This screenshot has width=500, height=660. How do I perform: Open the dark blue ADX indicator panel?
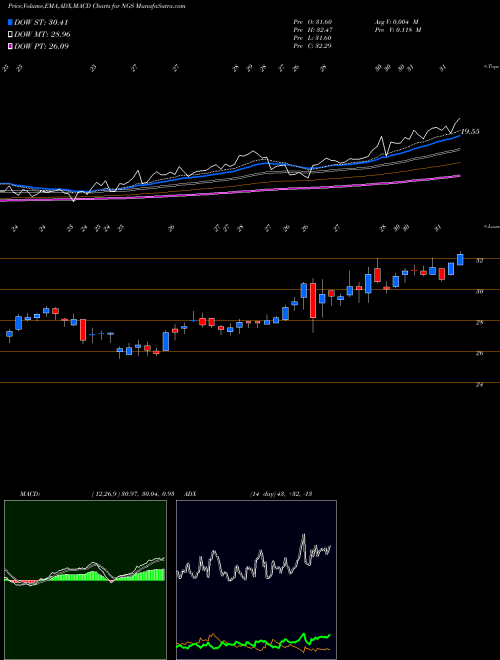[256, 580]
